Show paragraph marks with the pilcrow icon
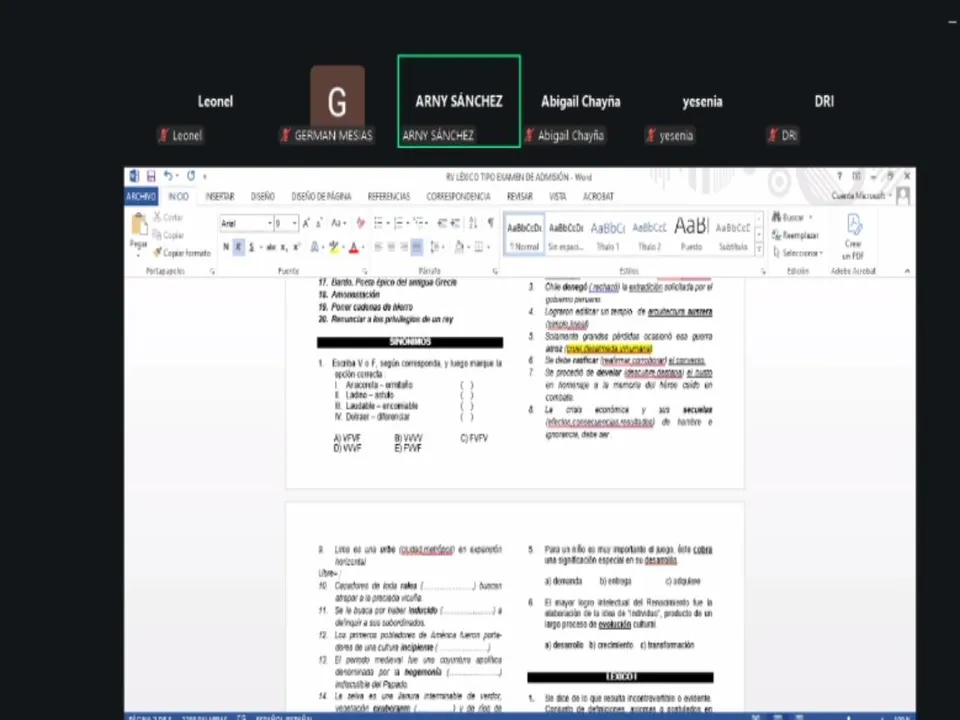Screen dimensions: 960x720 coord(490,223)
